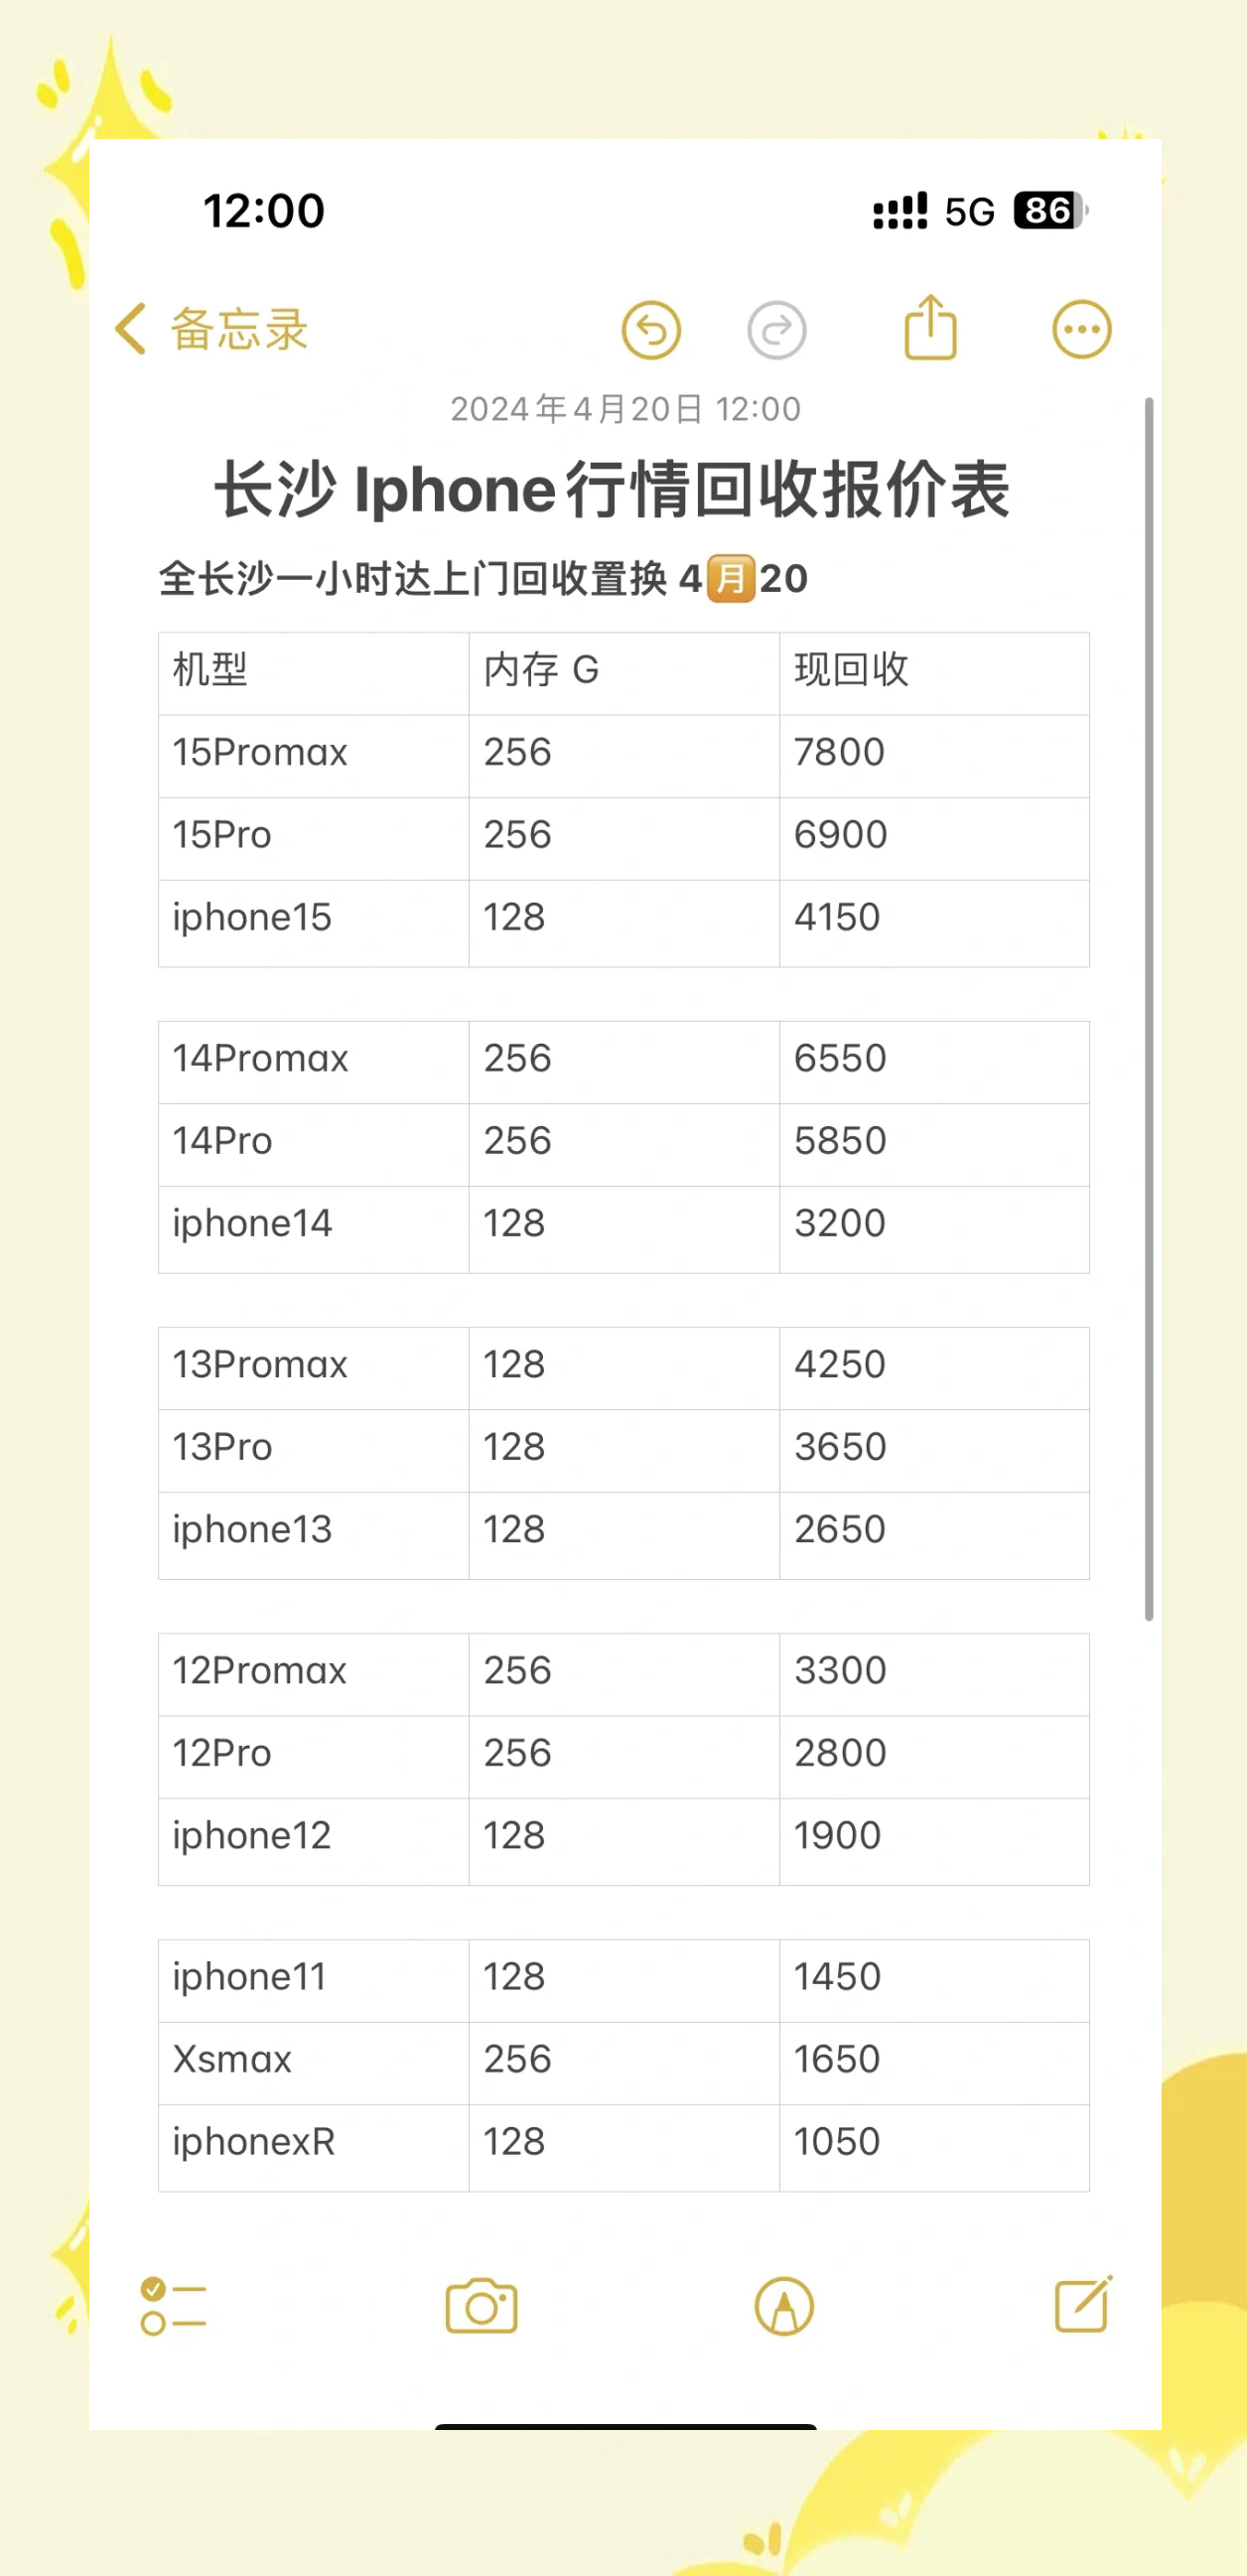Return to 备忘录 notes list
Viewport: 1247px width, 2576px height.
click(239, 329)
